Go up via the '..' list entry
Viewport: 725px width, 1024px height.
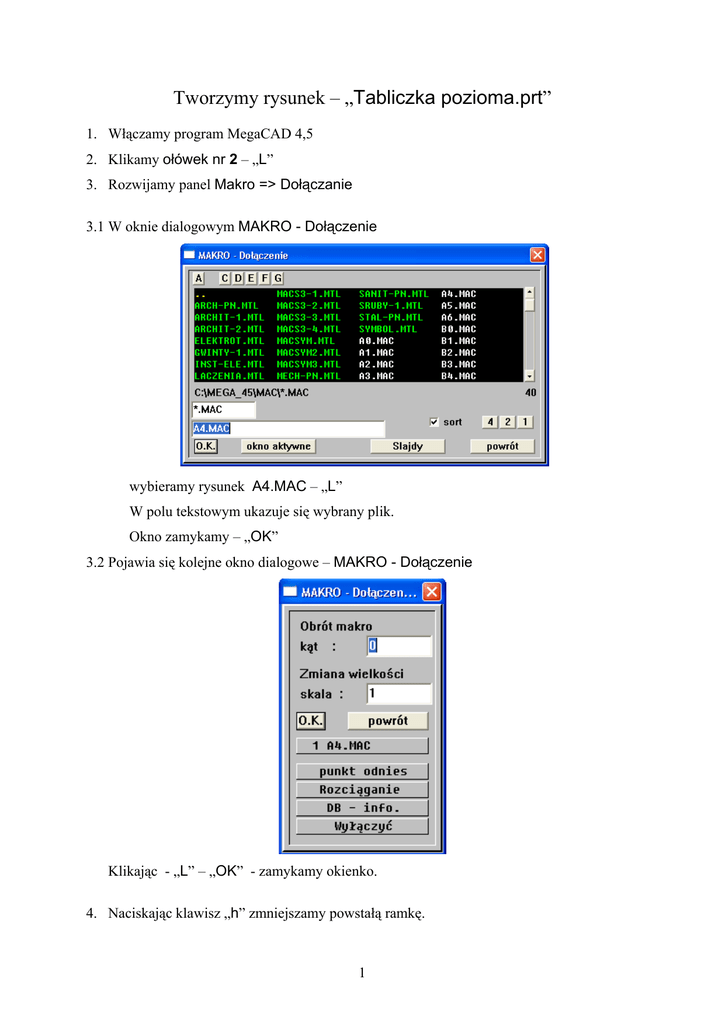[x=201, y=294]
